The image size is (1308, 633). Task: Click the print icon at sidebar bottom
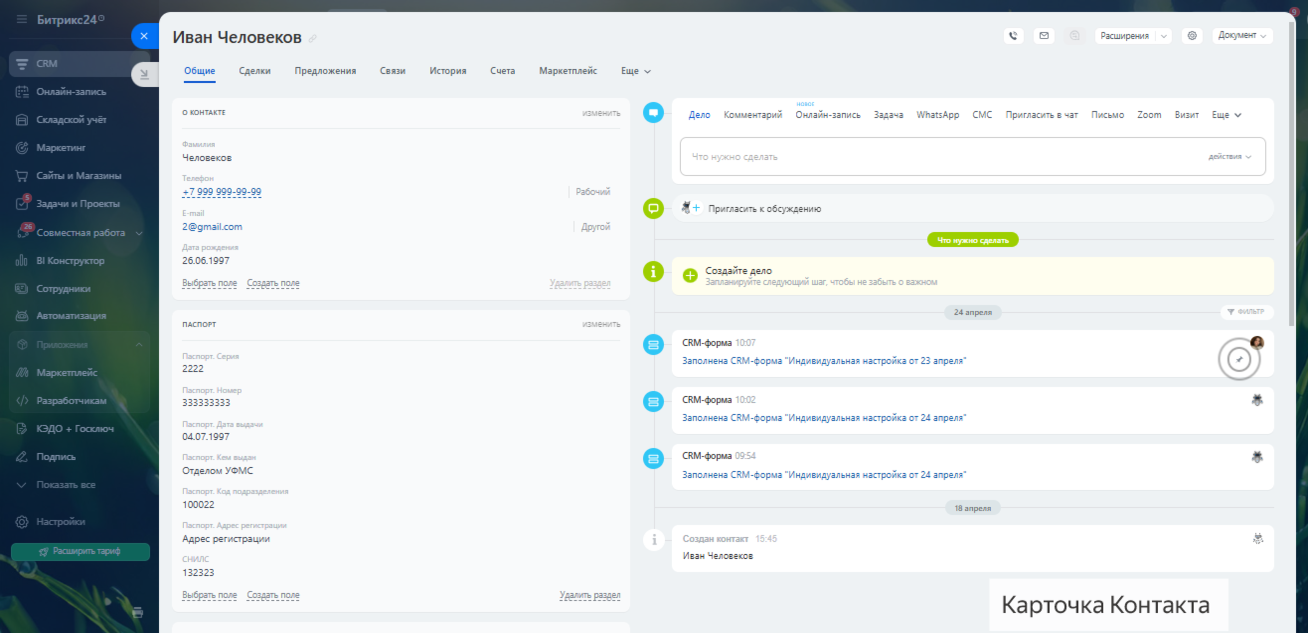pos(138,612)
